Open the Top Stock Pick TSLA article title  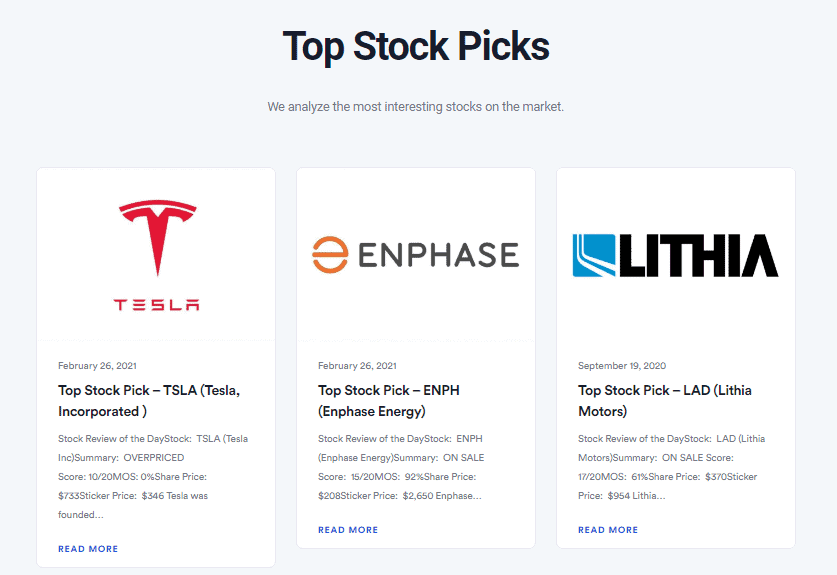pos(149,400)
